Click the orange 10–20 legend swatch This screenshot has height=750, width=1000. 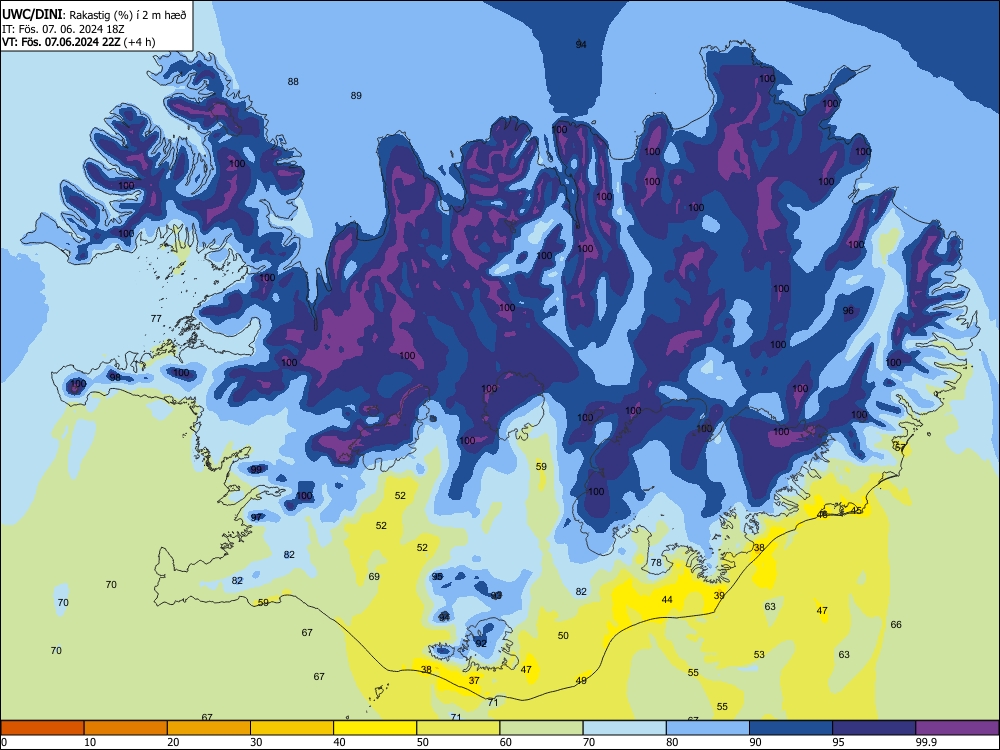pyautogui.click(x=126, y=728)
